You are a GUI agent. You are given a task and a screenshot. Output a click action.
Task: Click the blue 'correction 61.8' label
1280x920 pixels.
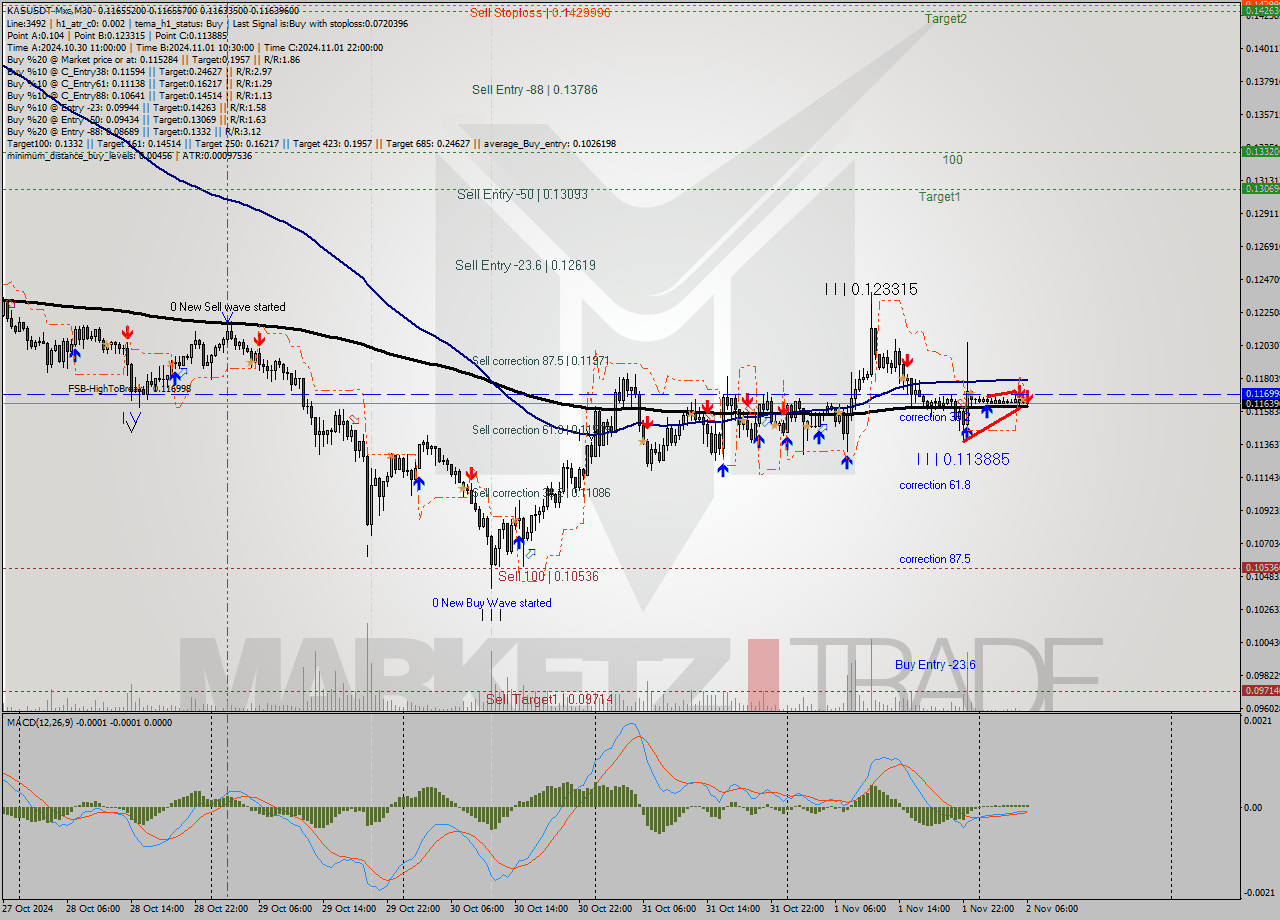935,485
